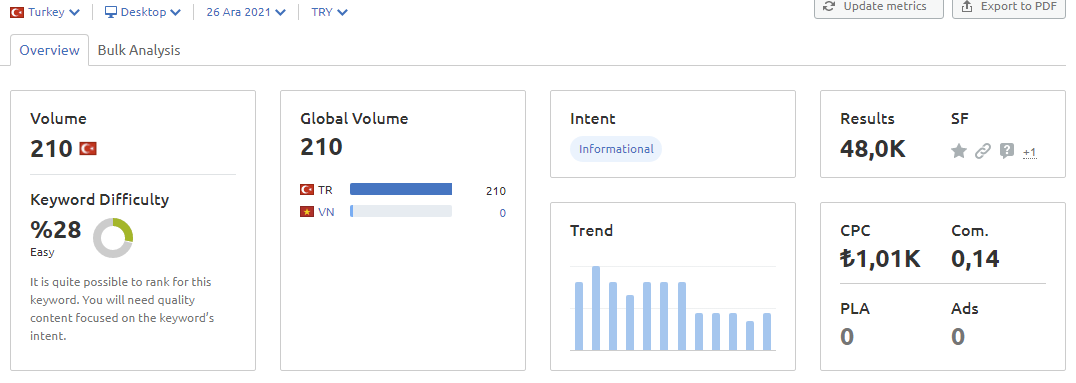This screenshot has width=1076, height=383.
Task: Click the refresh icon in Update metrics
Action: click(829, 6)
